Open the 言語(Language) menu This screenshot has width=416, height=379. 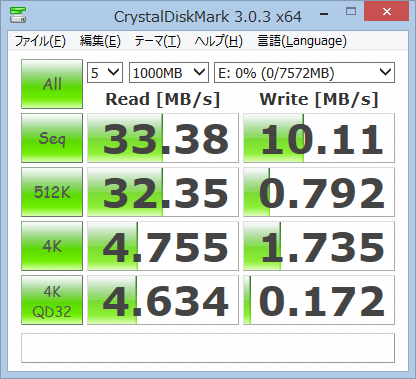302,41
